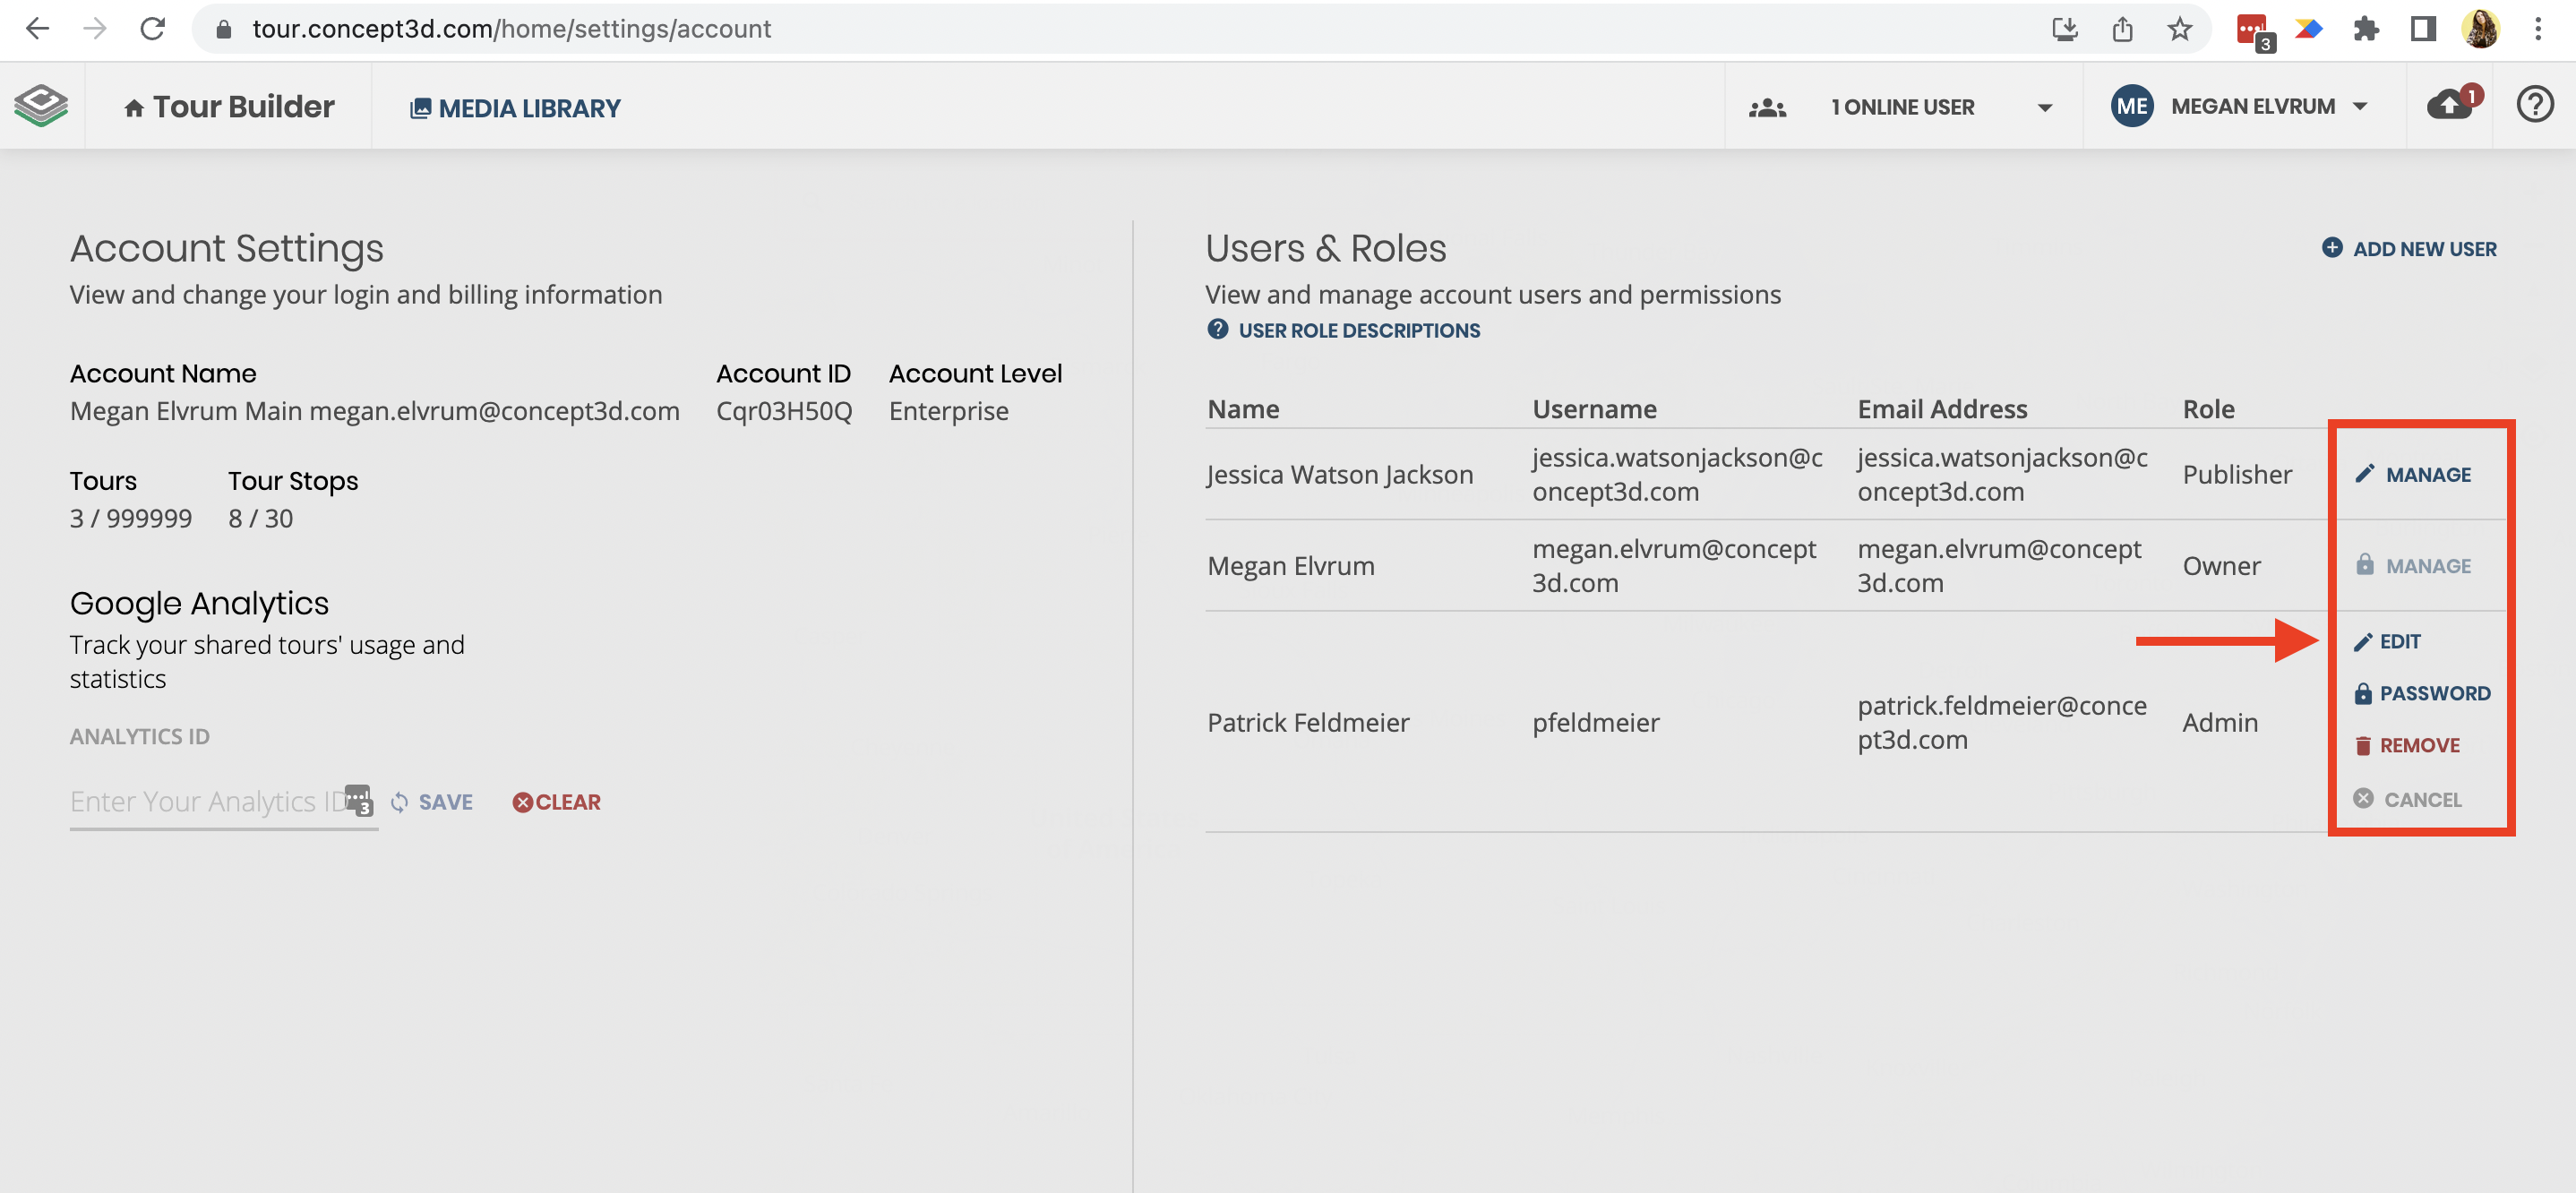The height and width of the screenshot is (1193, 2576).
Task: Click SAVE next to the Analytics ID field
Action: [x=444, y=802]
